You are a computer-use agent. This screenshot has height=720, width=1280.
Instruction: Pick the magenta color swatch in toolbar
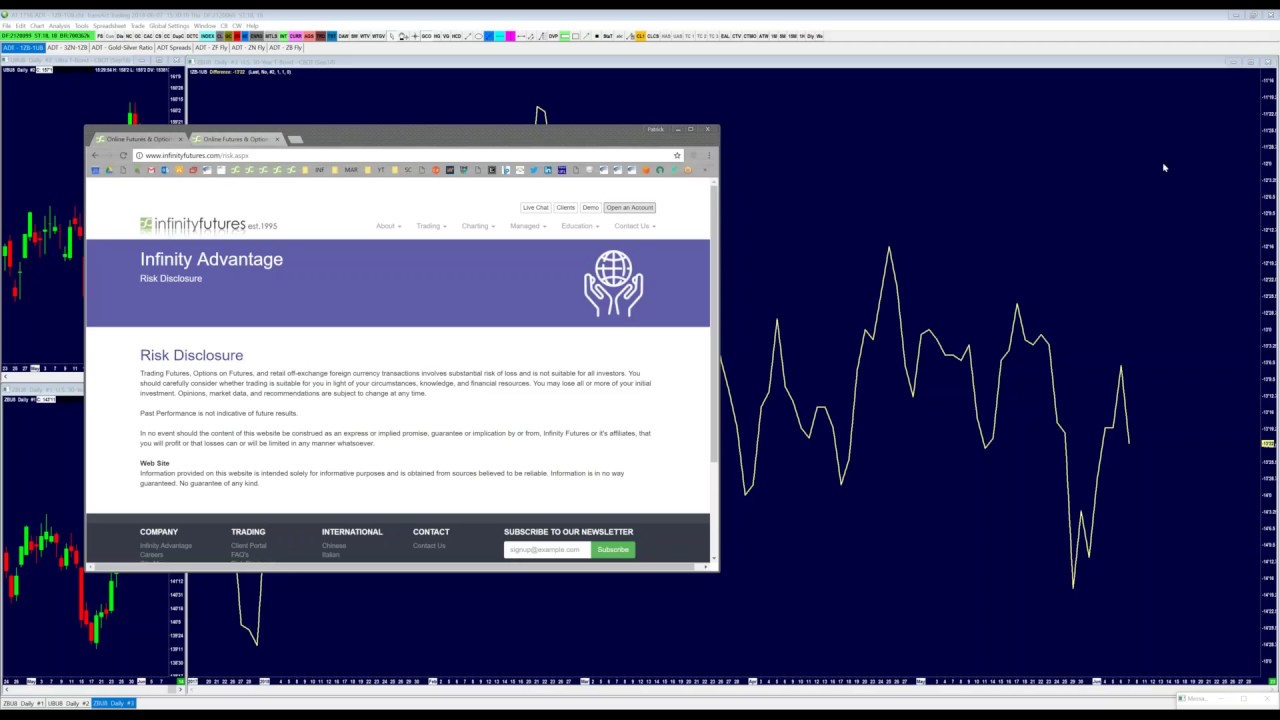click(510, 36)
